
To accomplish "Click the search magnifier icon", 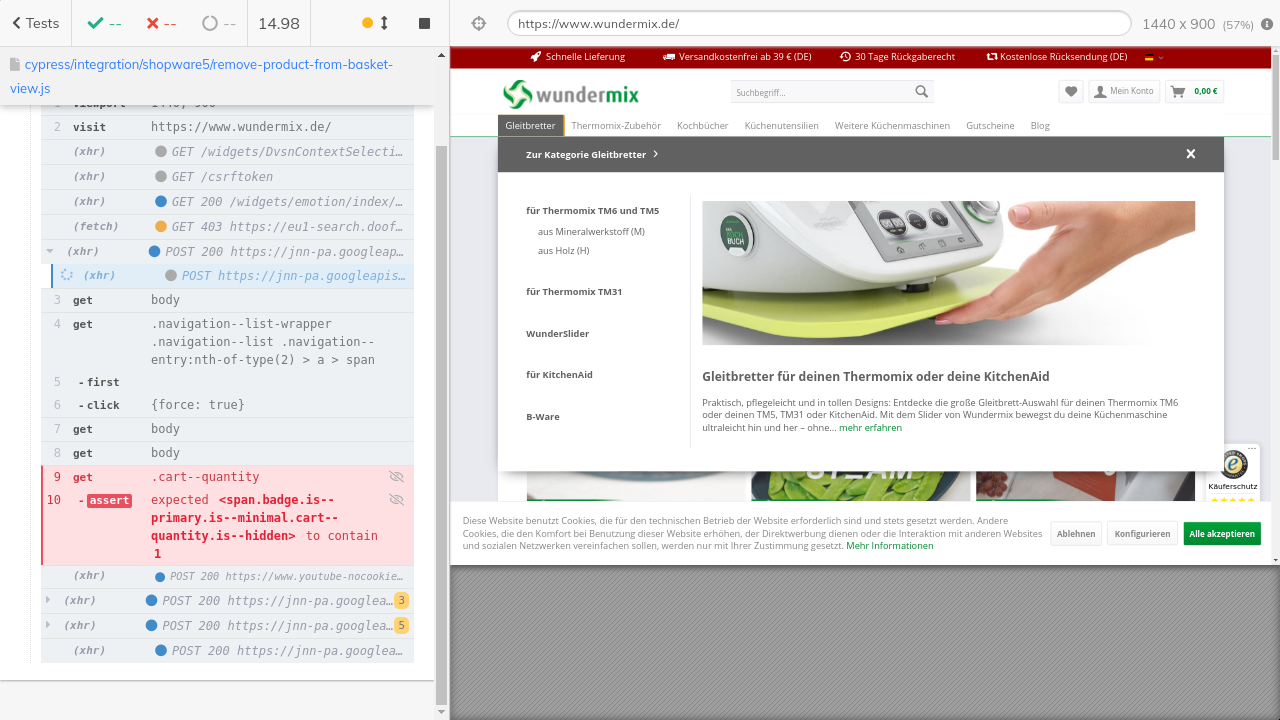I will (x=921, y=92).
